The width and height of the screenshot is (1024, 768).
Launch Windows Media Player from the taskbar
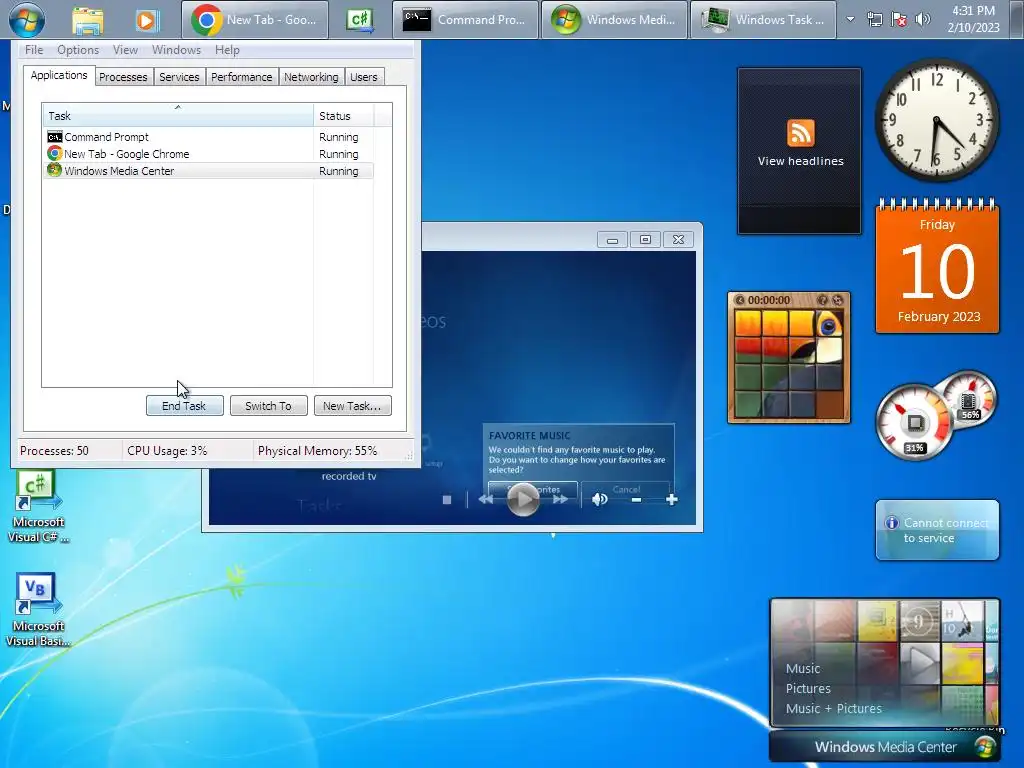[148, 20]
